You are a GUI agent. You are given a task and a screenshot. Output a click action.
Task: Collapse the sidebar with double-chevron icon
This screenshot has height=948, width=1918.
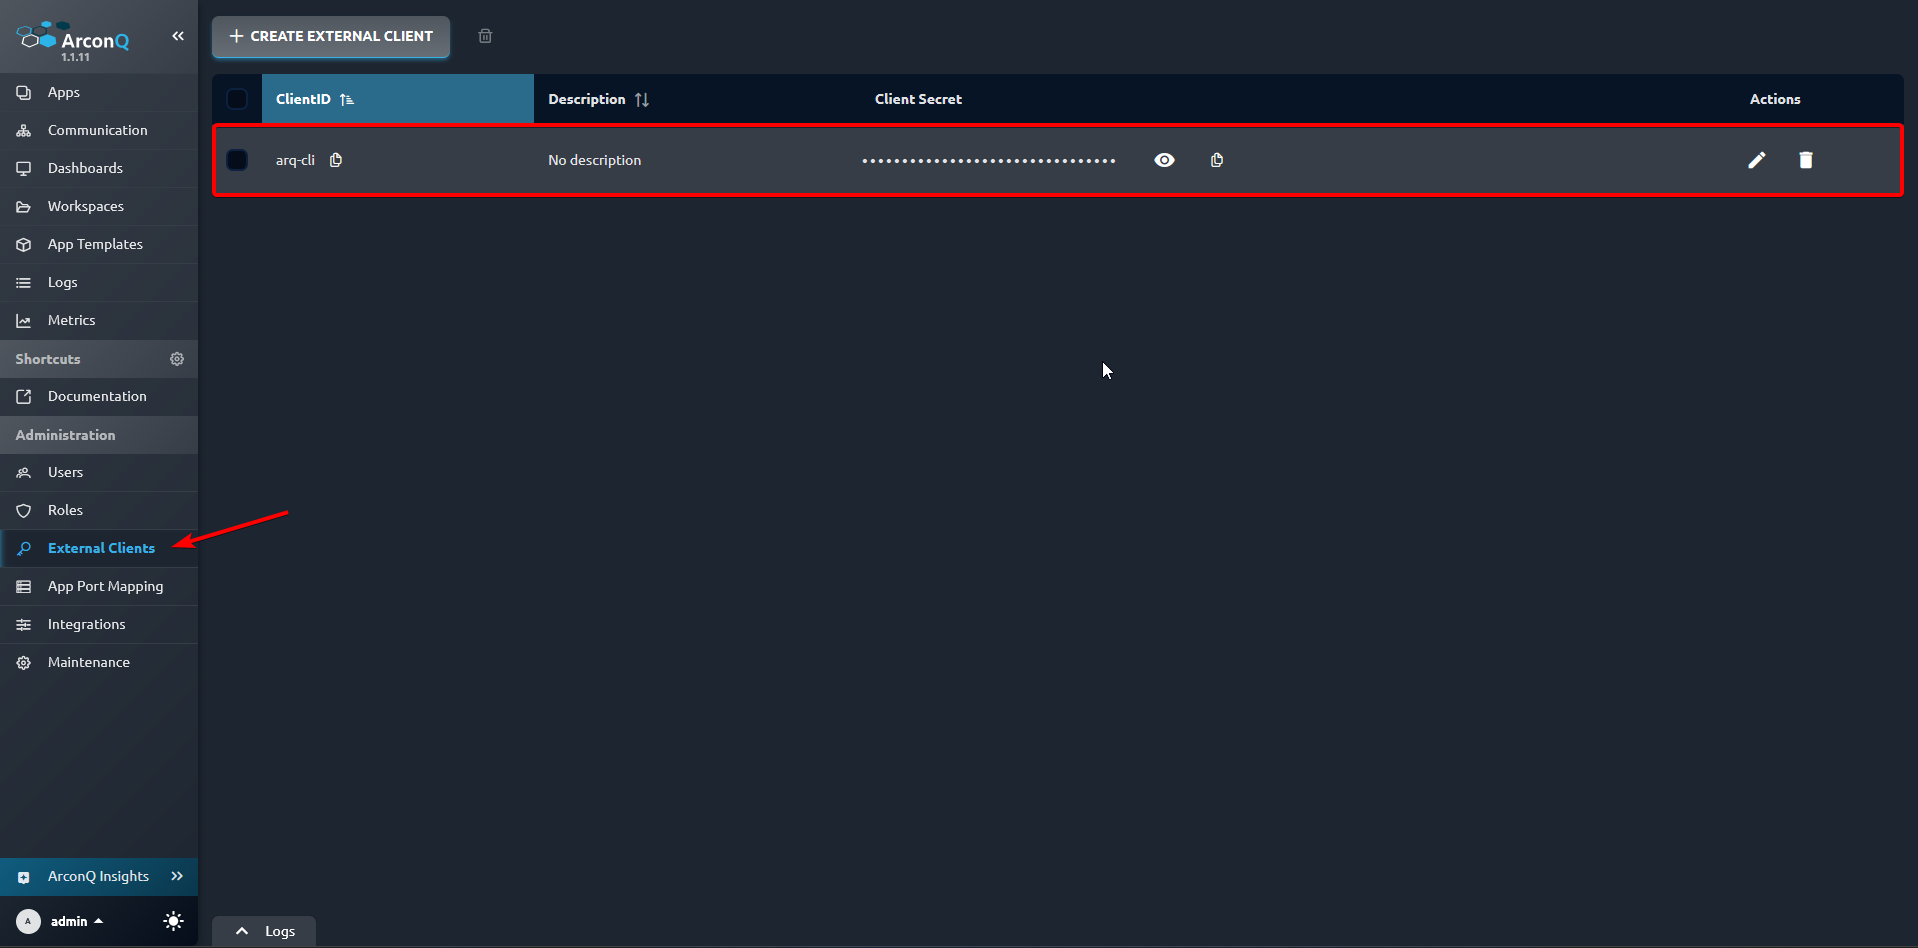coord(178,36)
